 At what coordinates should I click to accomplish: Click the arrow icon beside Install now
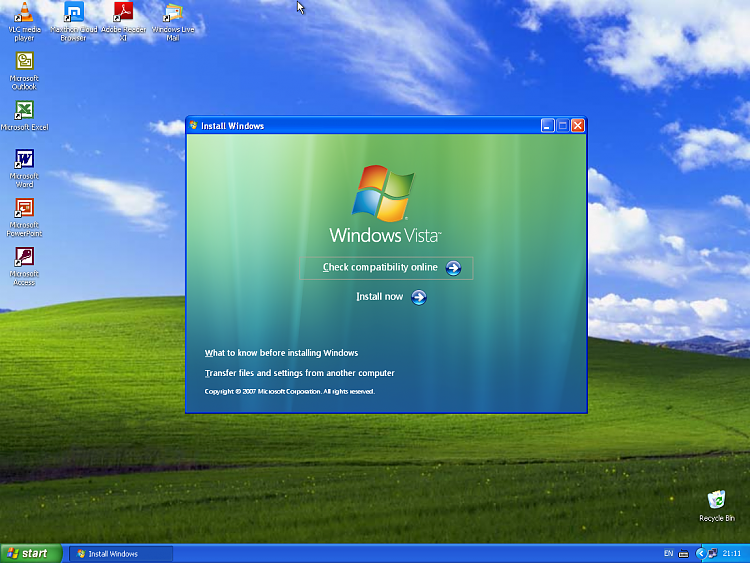tap(419, 297)
